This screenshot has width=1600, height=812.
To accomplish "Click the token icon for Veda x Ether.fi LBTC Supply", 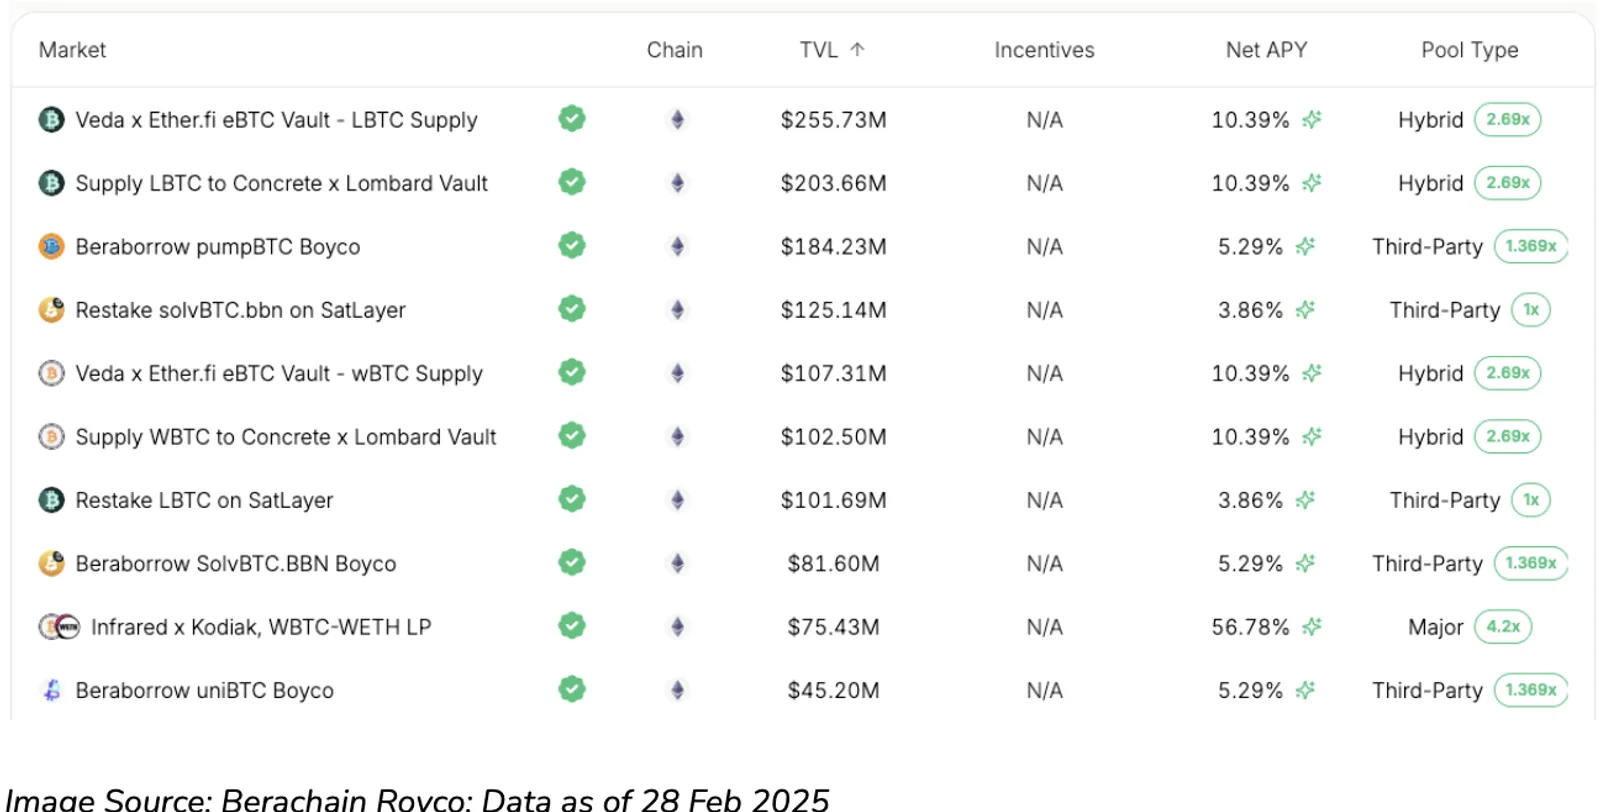I will click(x=51, y=120).
